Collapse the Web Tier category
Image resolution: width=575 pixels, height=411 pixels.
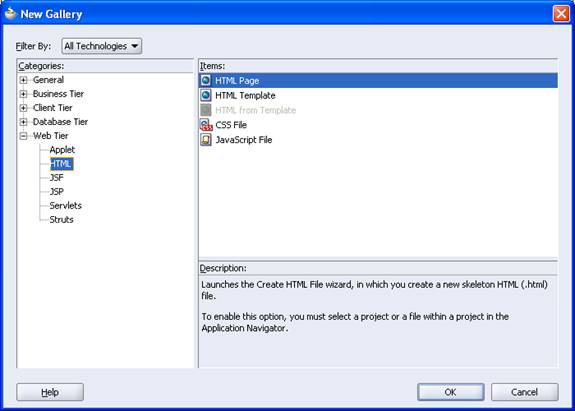tap(23, 136)
